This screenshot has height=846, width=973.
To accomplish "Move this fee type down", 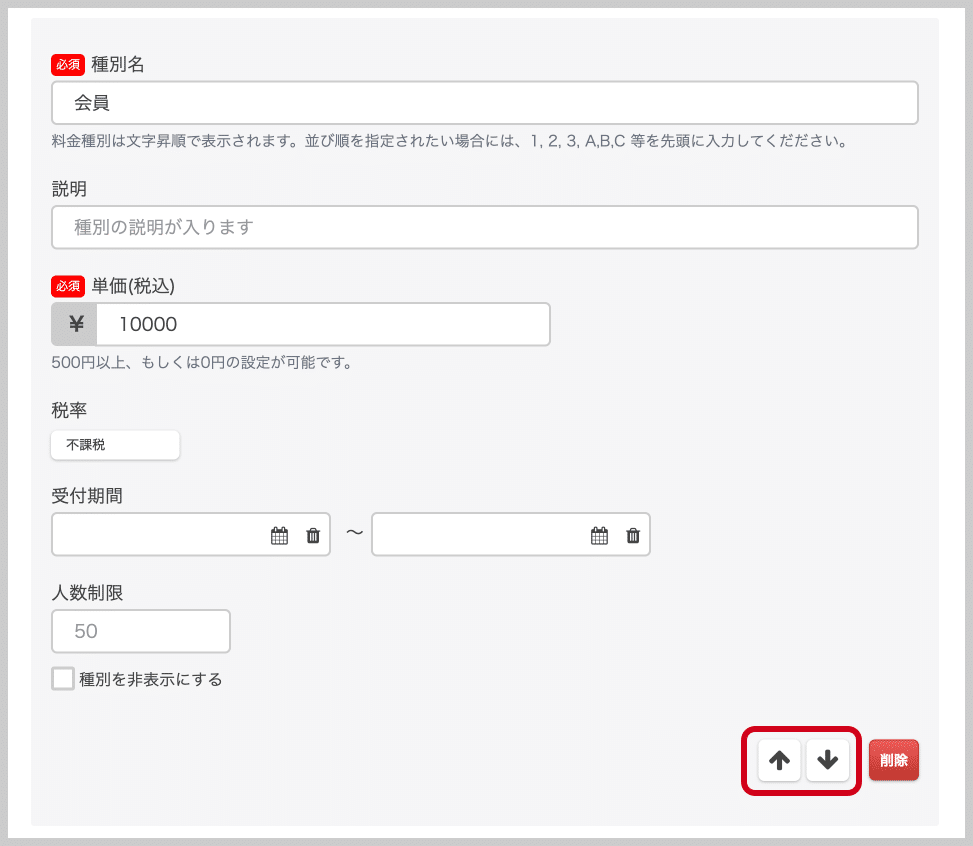I will [827, 760].
